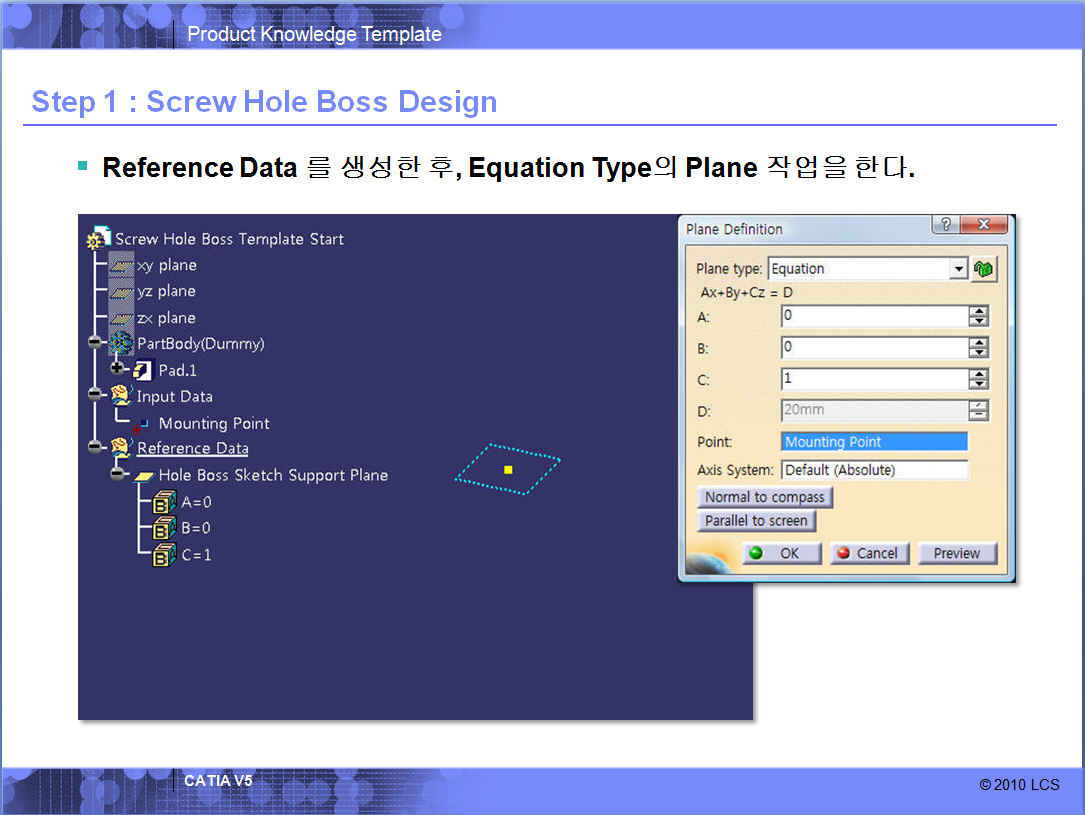Click the C=1 parameter icon

pos(164,555)
